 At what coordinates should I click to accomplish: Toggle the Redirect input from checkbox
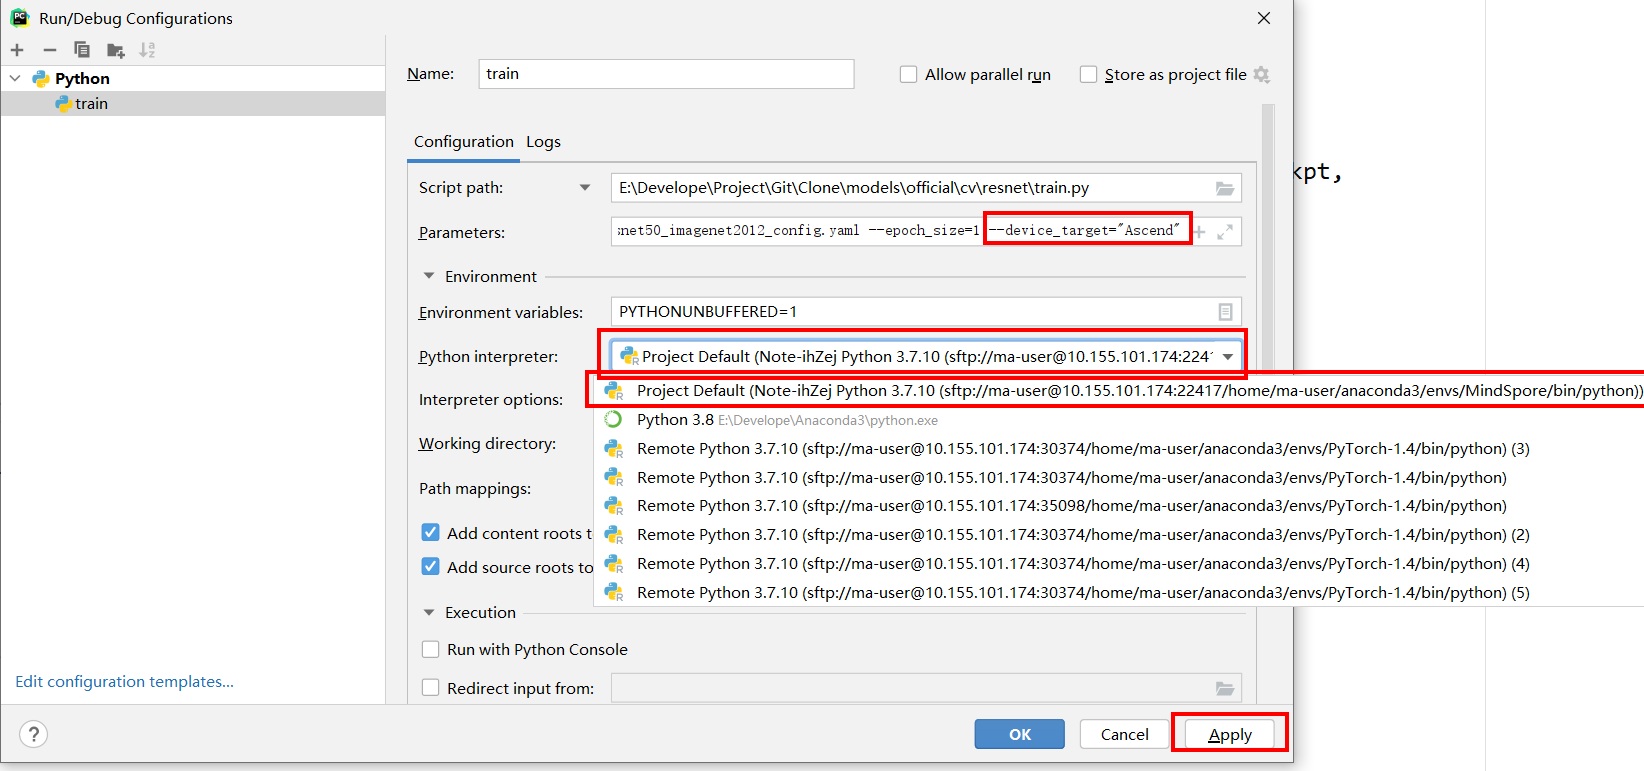[431, 688]
